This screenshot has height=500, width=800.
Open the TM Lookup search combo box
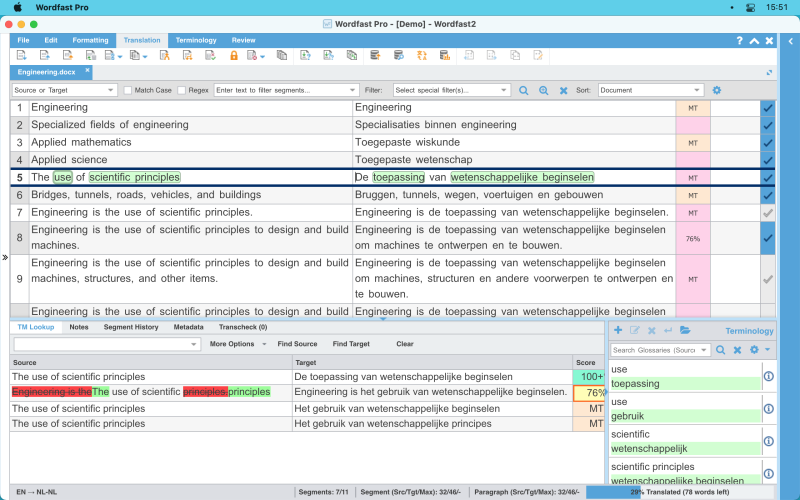[x=107, y=344]
